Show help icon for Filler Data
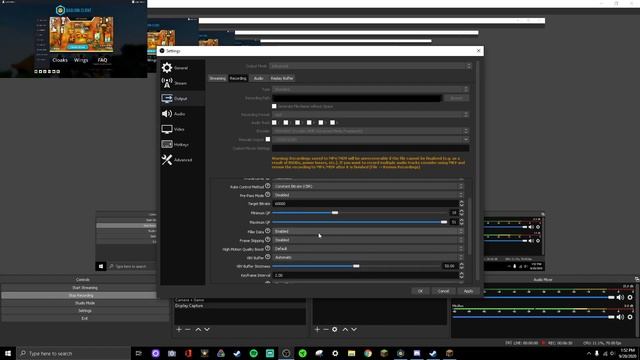The height and width of the screenshot is (360, 640). point(268,231)
